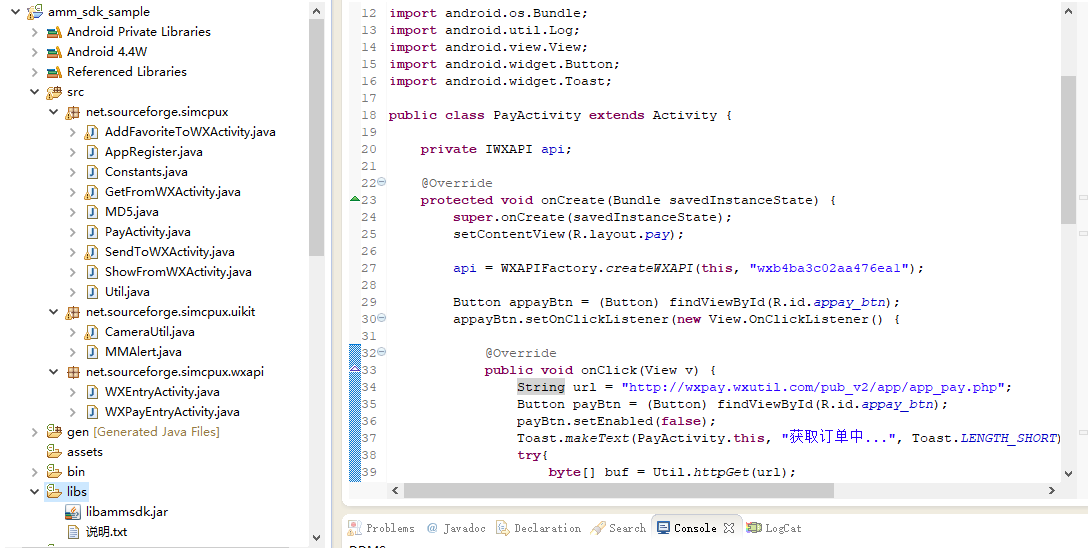Switch to the Javadoc tab
Image resolution: width=1088 pixels, height=548 pixels.
(456, 528)
